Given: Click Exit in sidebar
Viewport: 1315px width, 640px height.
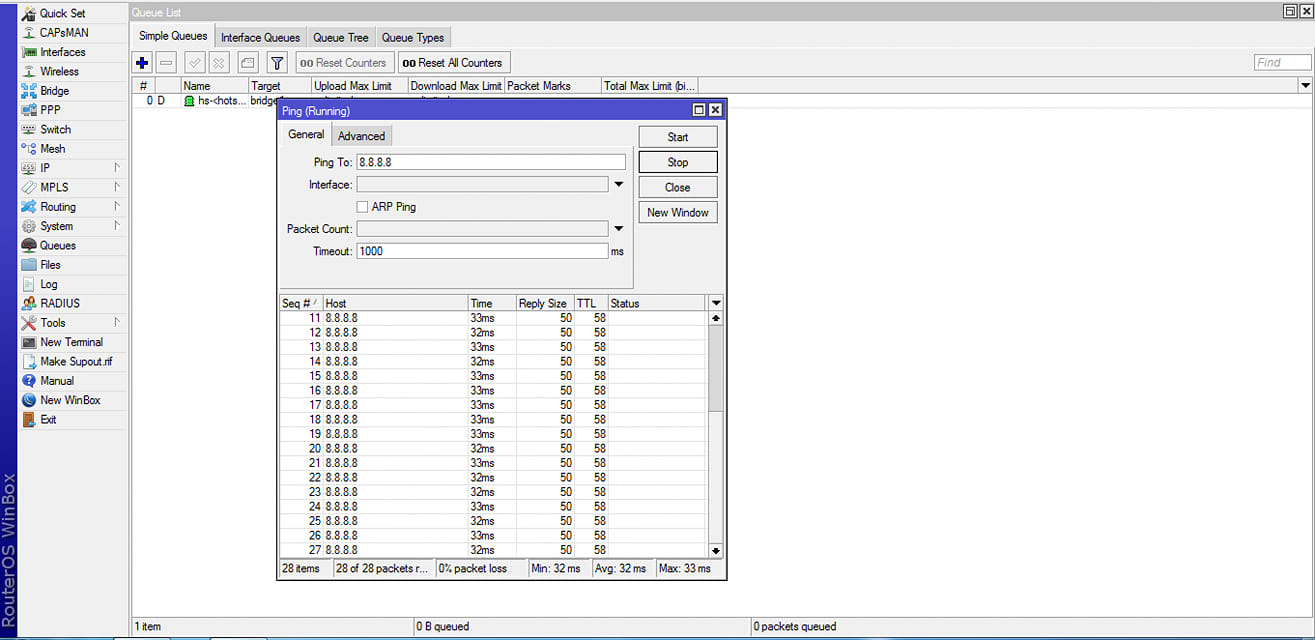Looking at the screenshot, I should tap(48, 420).
